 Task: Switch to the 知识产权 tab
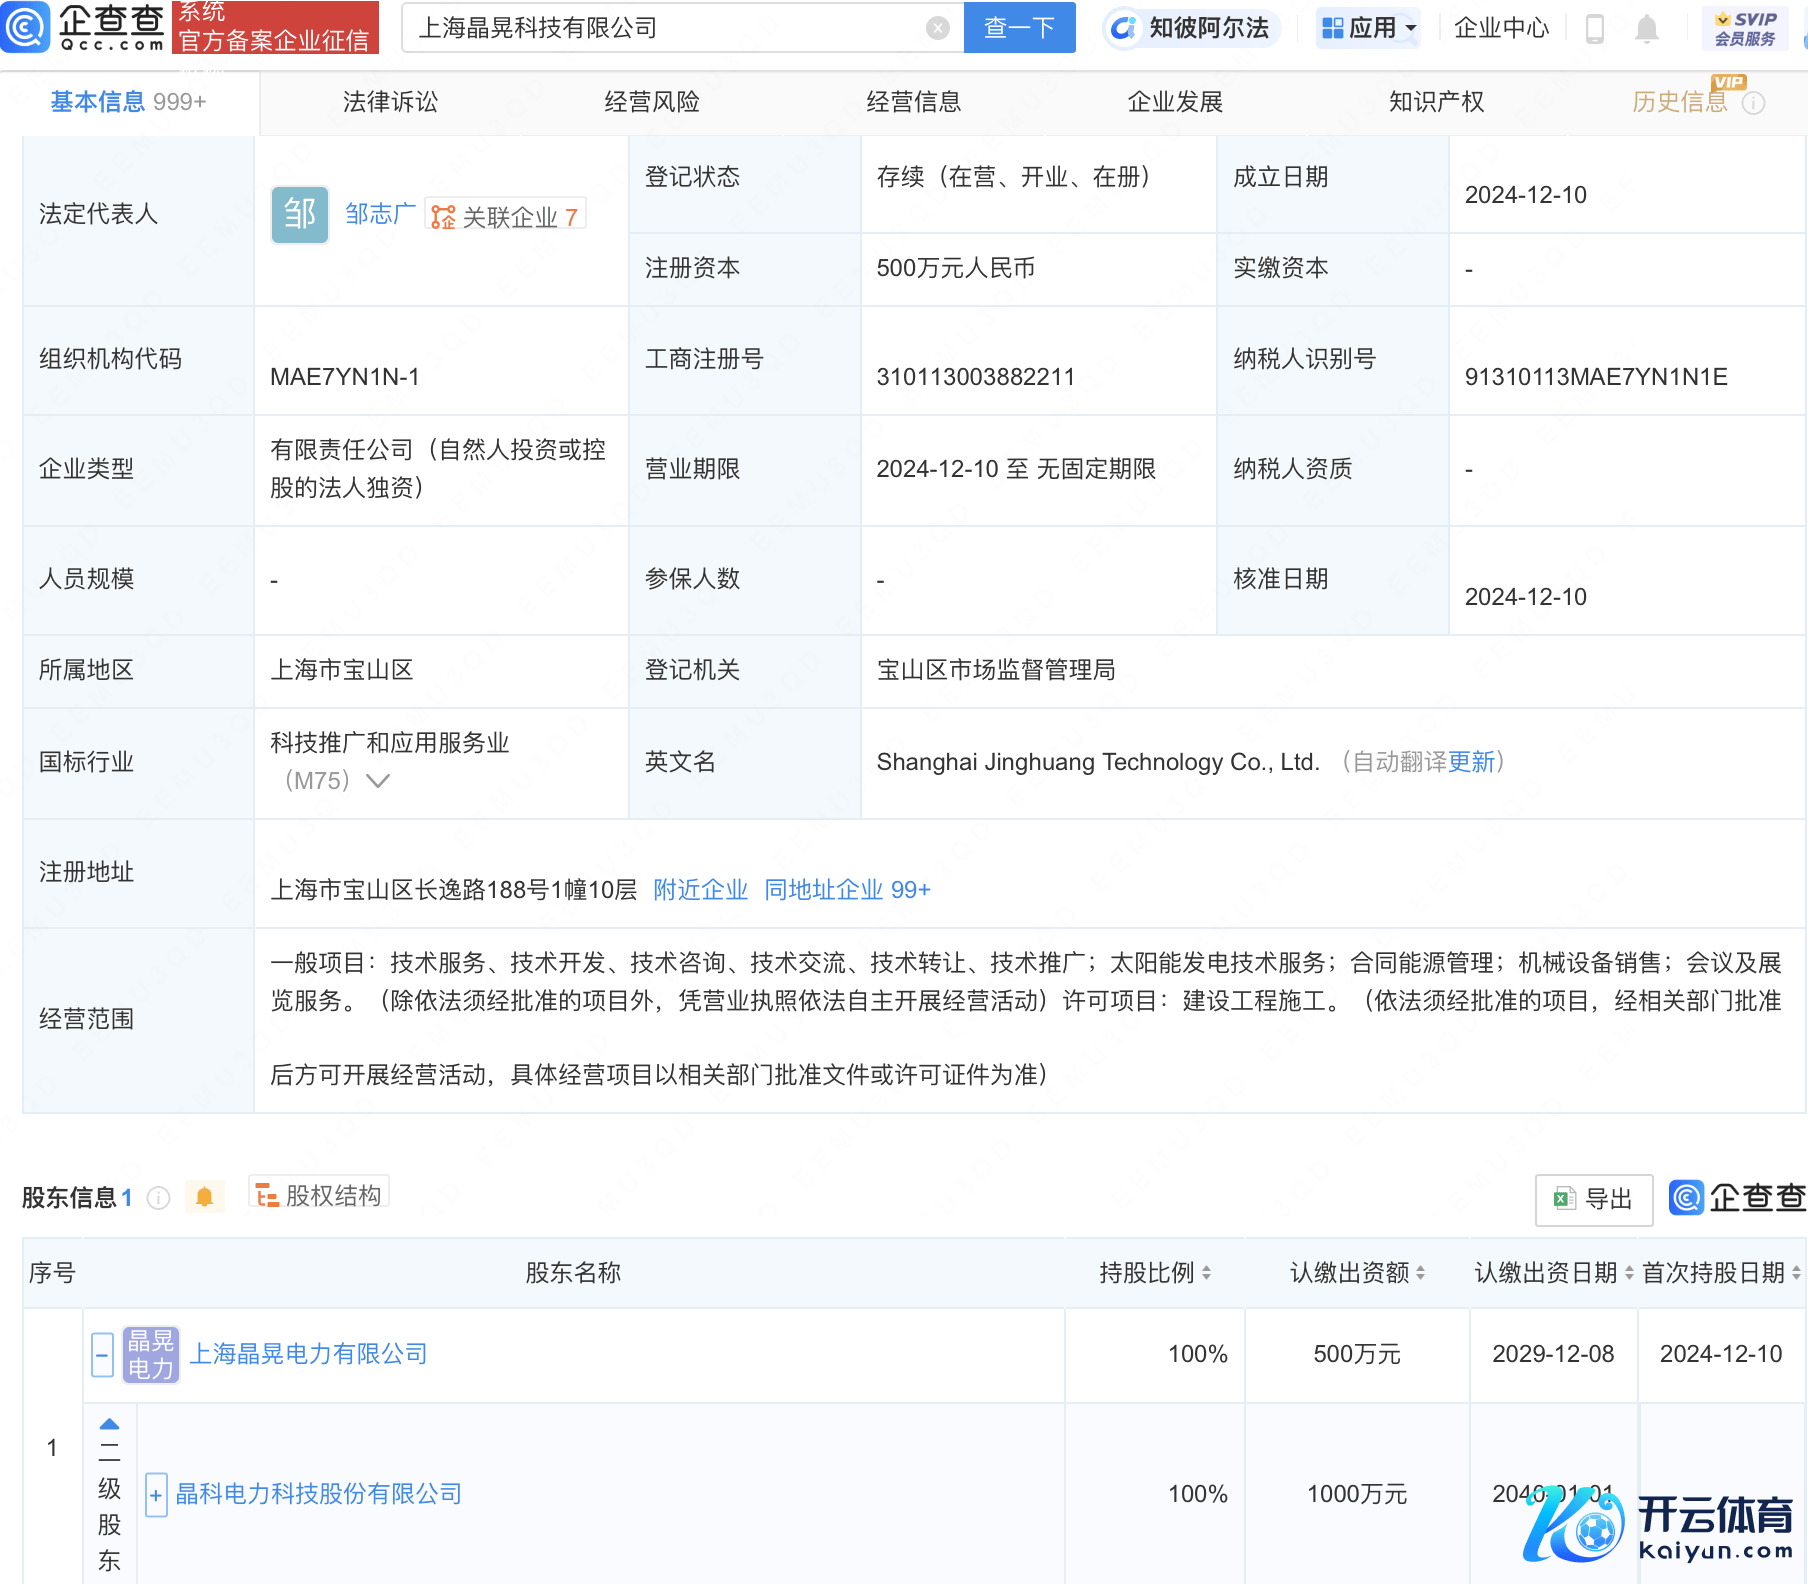pyautogui.click(x=1436, y=102)
